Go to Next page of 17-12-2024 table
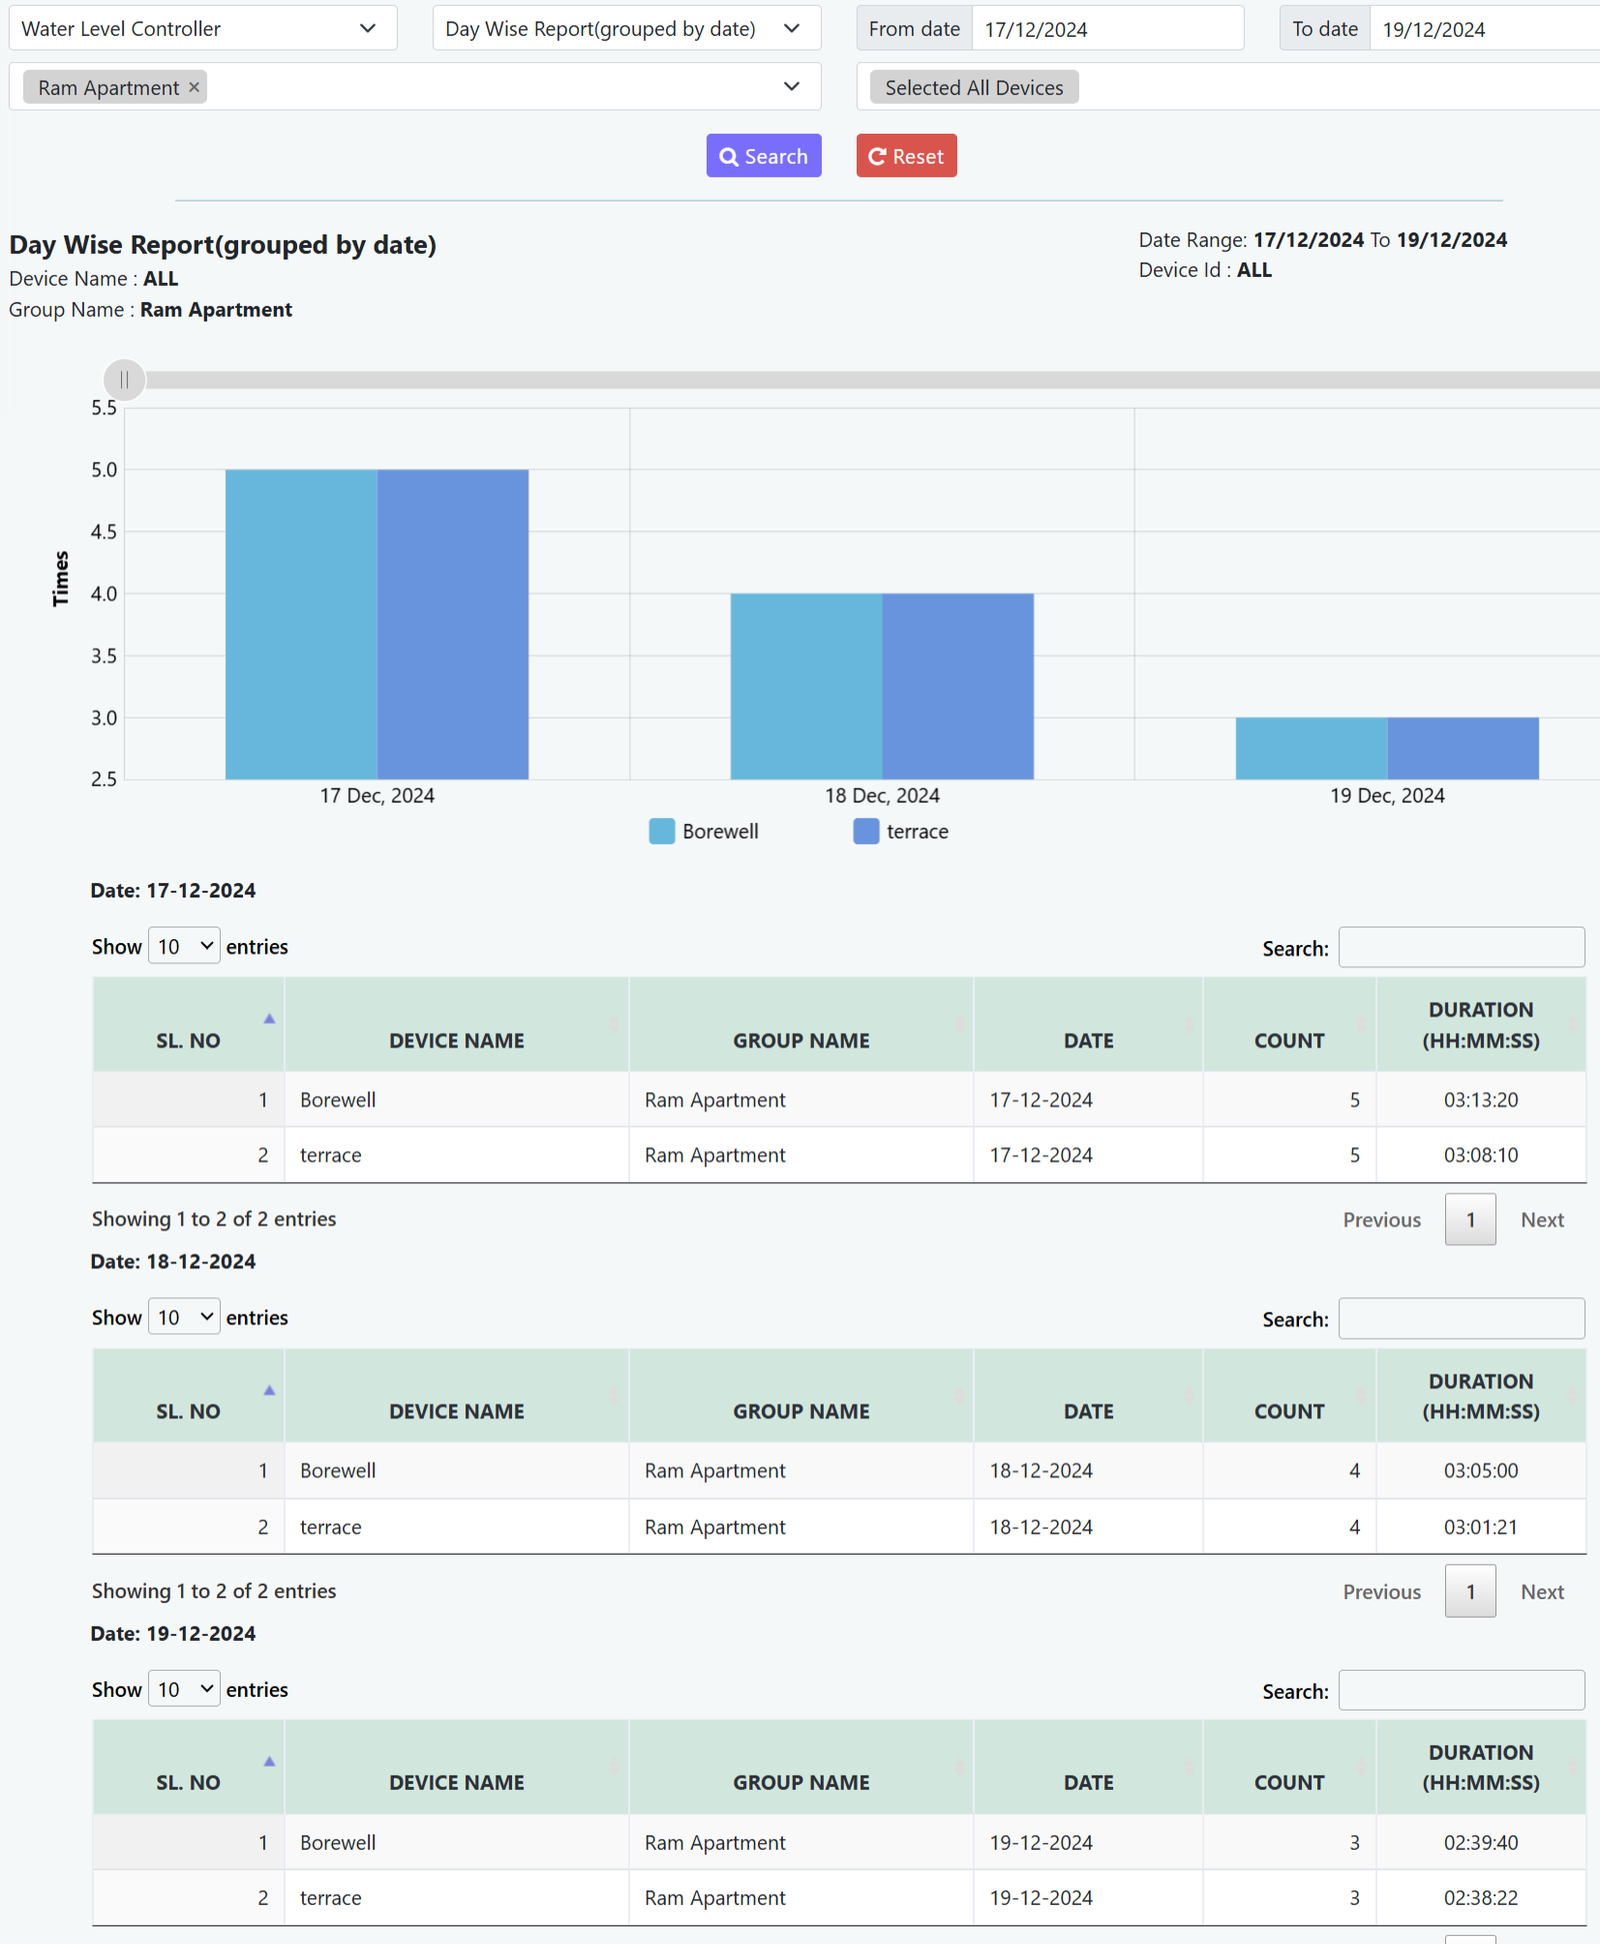This screenshot has width=1600, height=1944. (x=1541, y=1219)
